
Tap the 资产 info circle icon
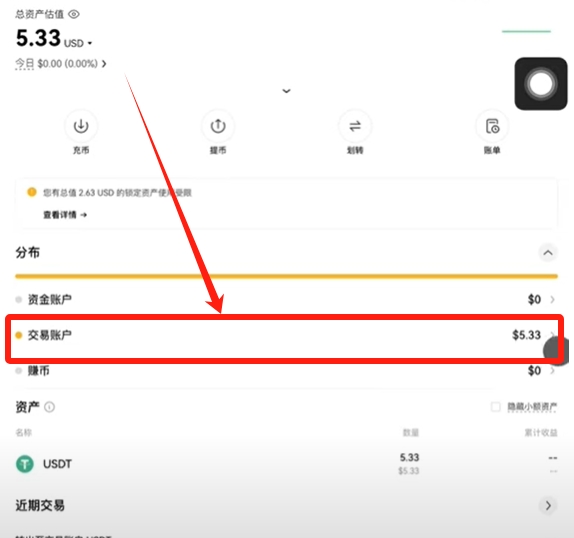pos(49,407)
